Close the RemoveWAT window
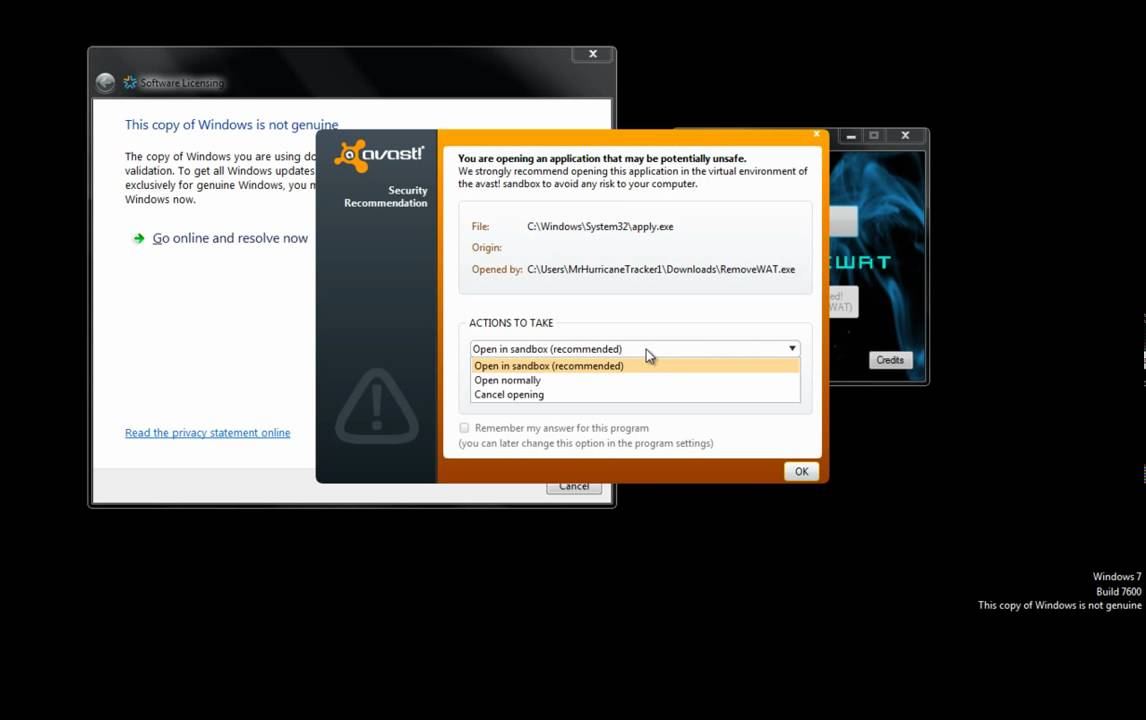This screenshot has width=1146, height=720. point(905,135)
